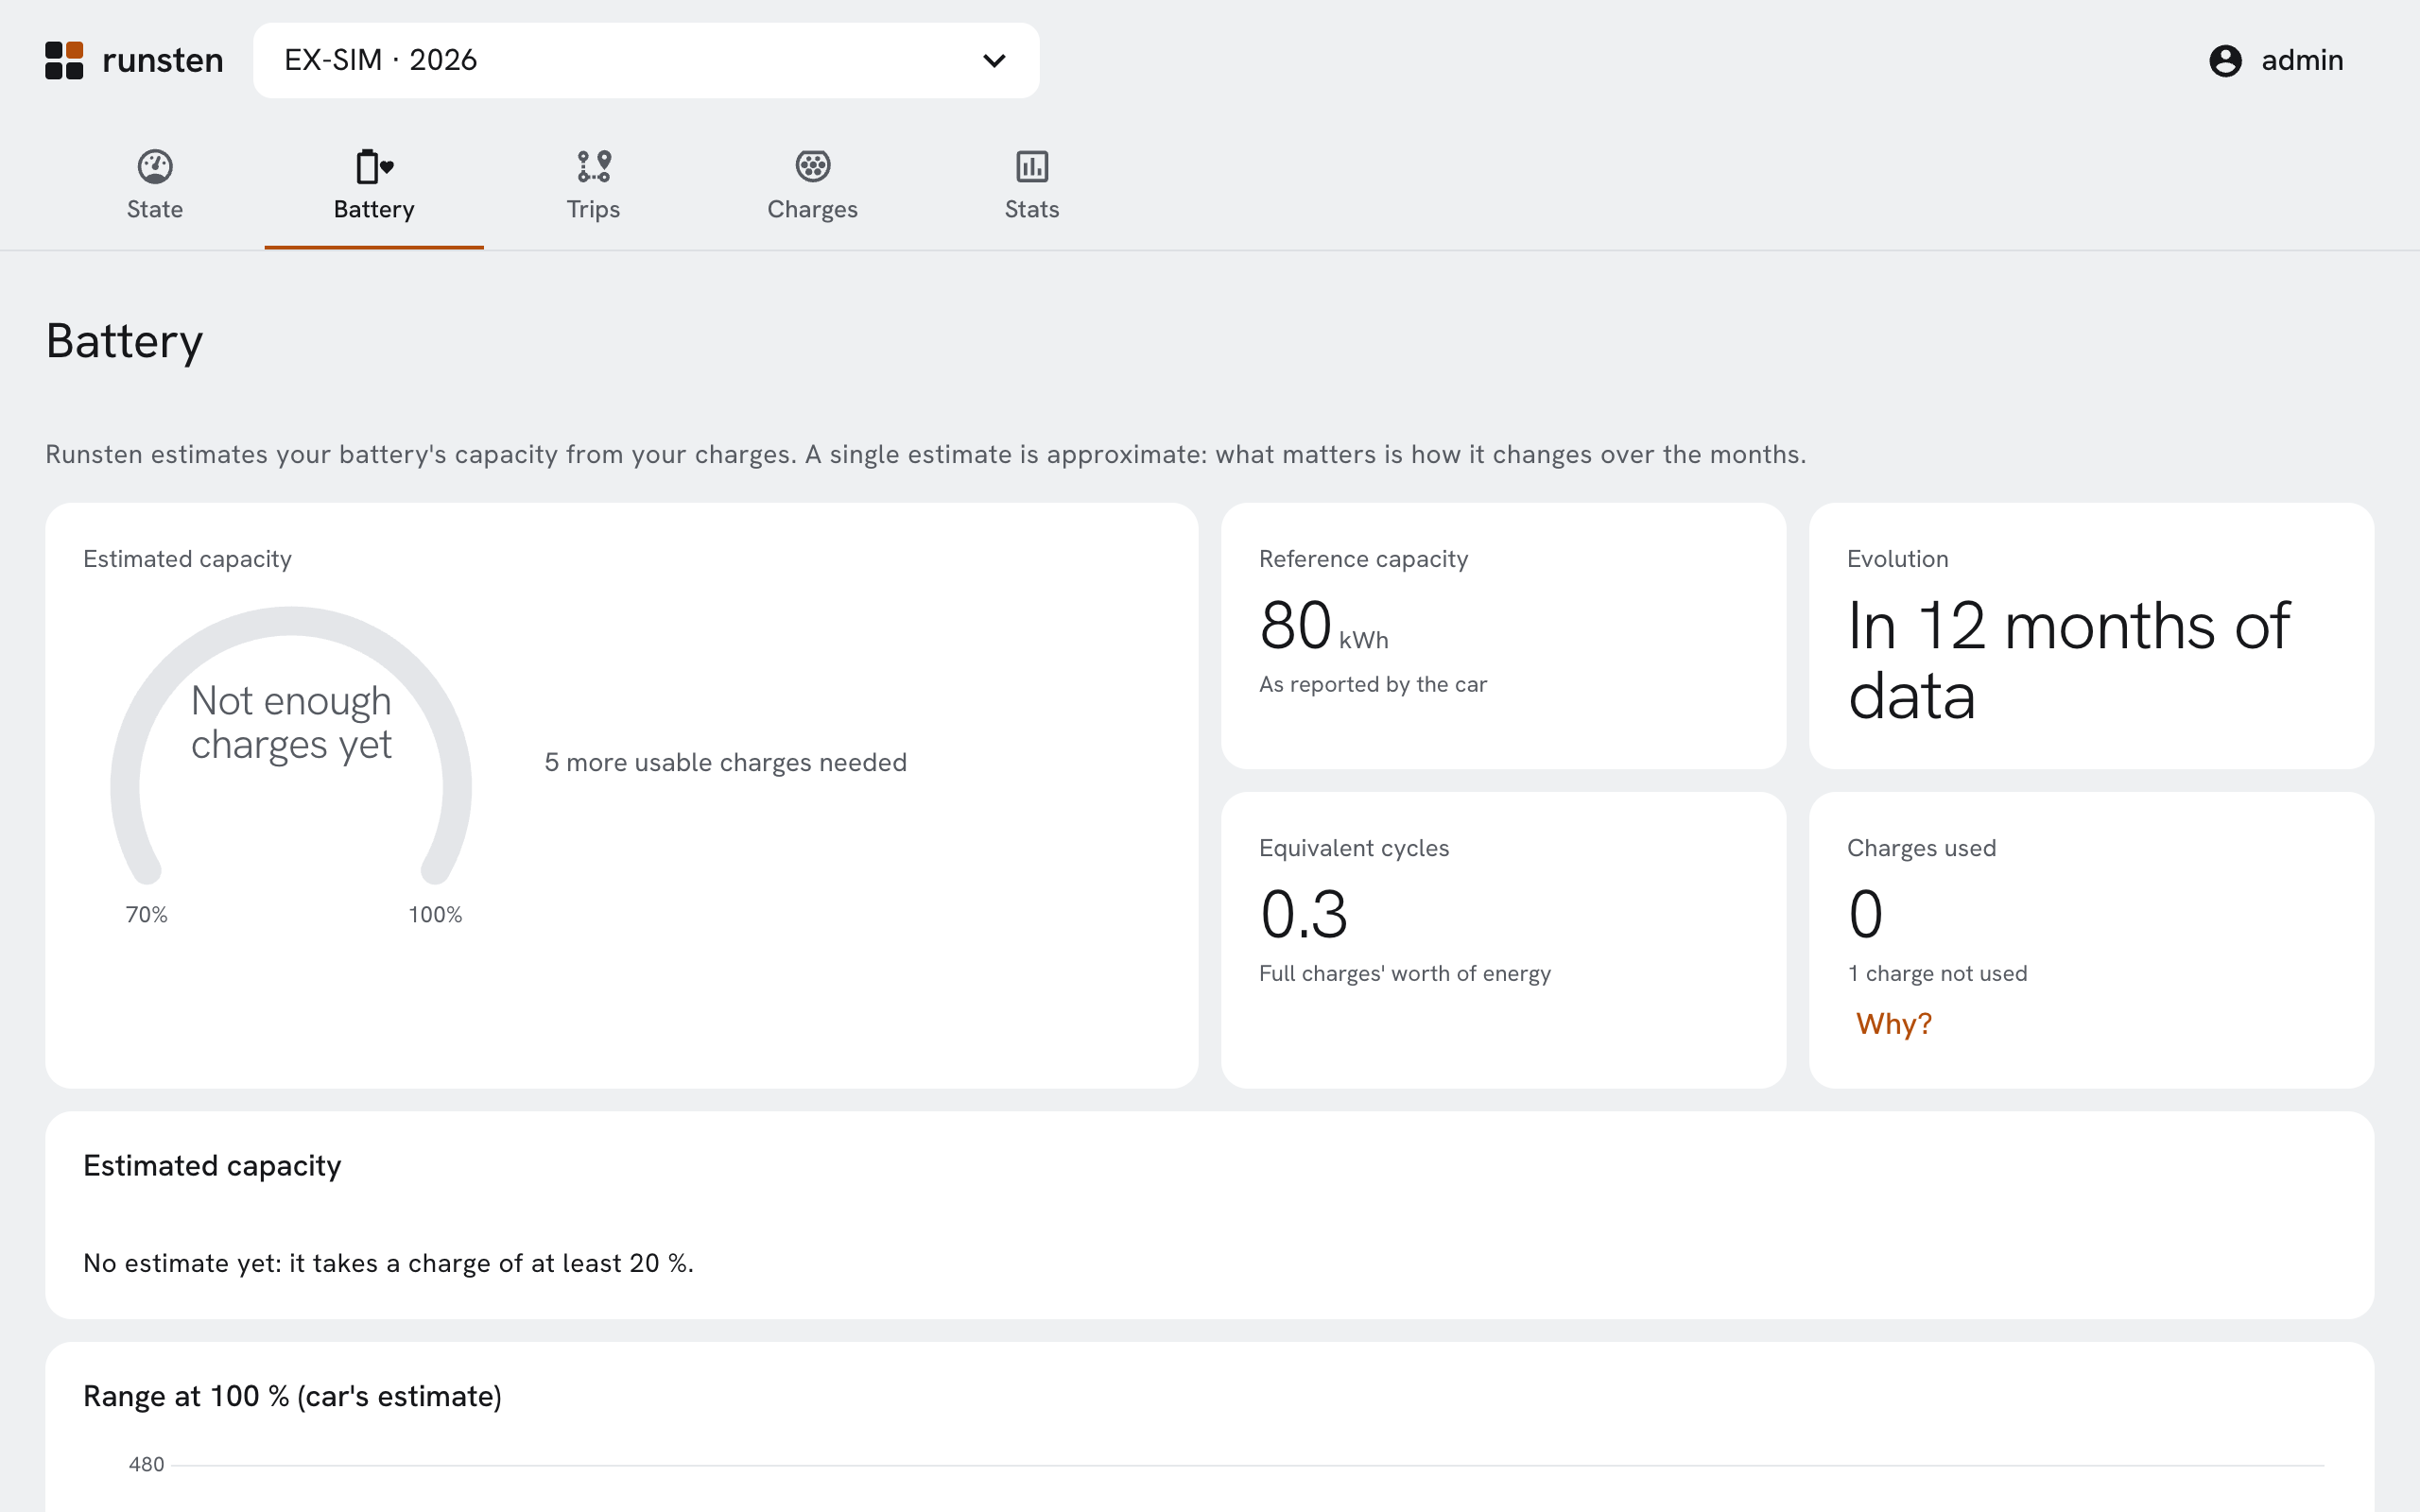Viewport: 2420px width, 1512px height.
Task: Click the Stats bar chart icon
Action: [x=1032, y=166]
